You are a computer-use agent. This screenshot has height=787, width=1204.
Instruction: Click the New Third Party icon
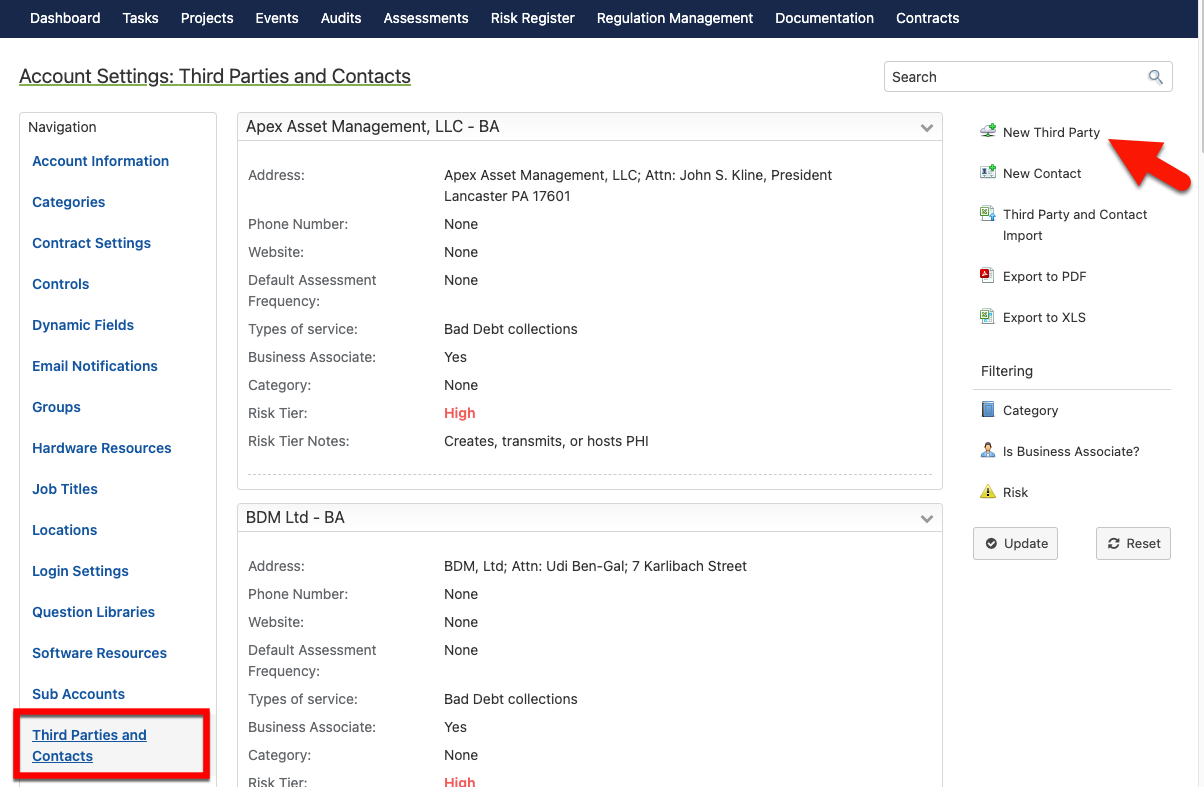point(988,131)
